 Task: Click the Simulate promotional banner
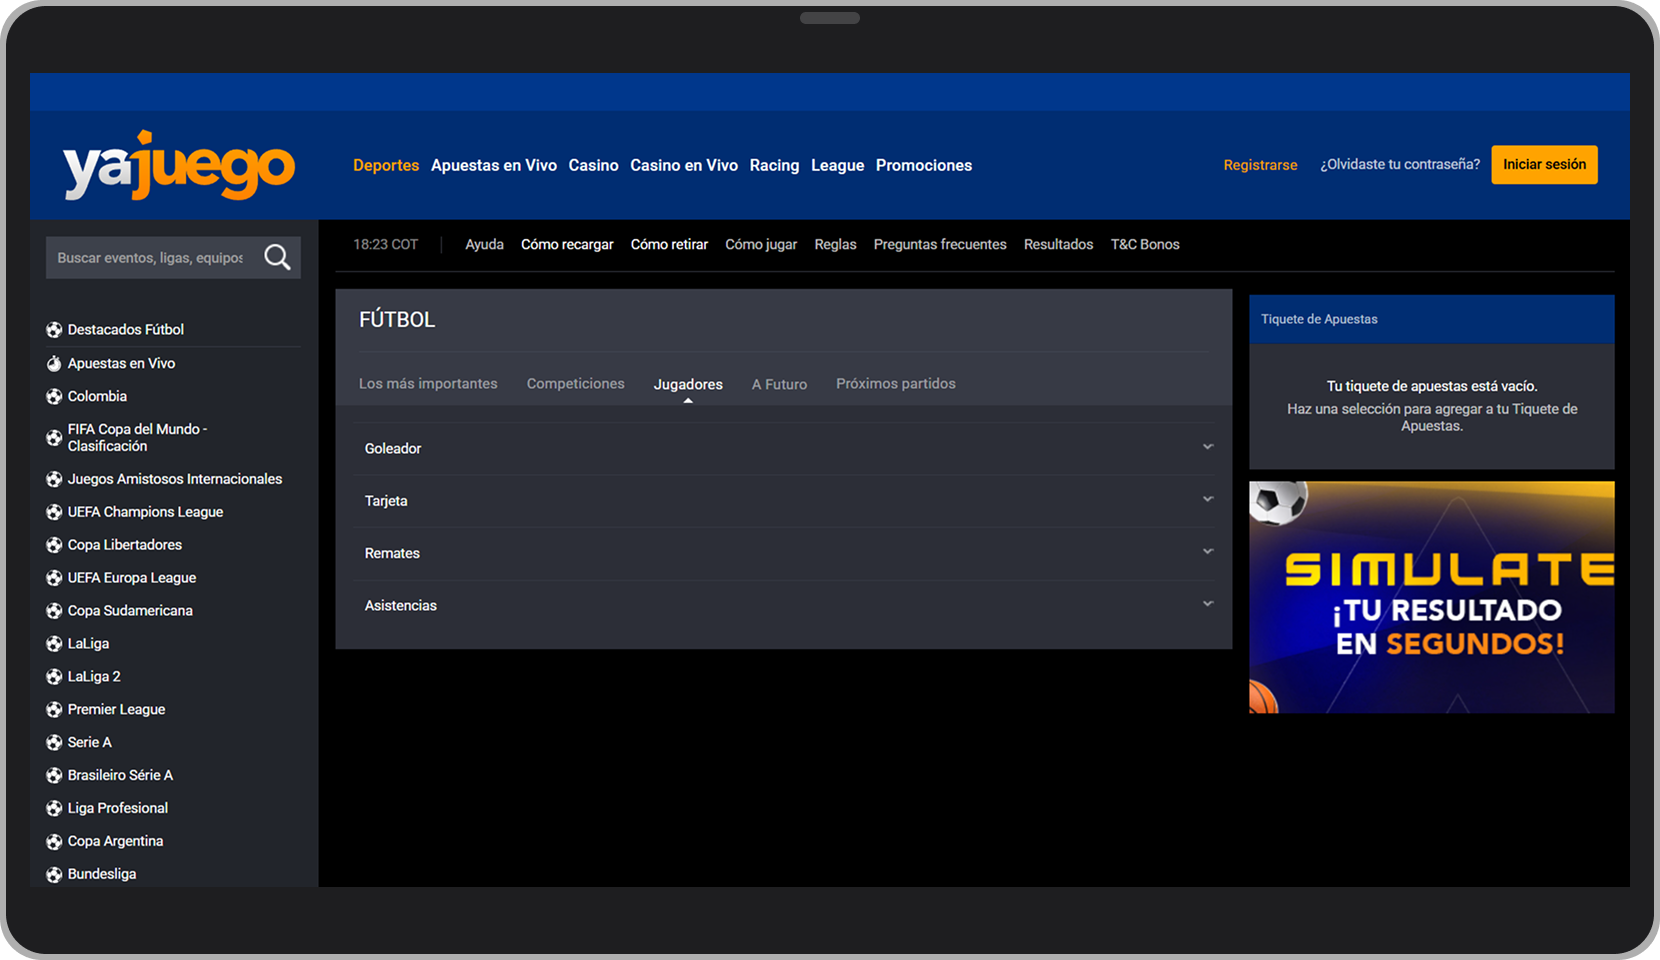[x=1431, y=597]
